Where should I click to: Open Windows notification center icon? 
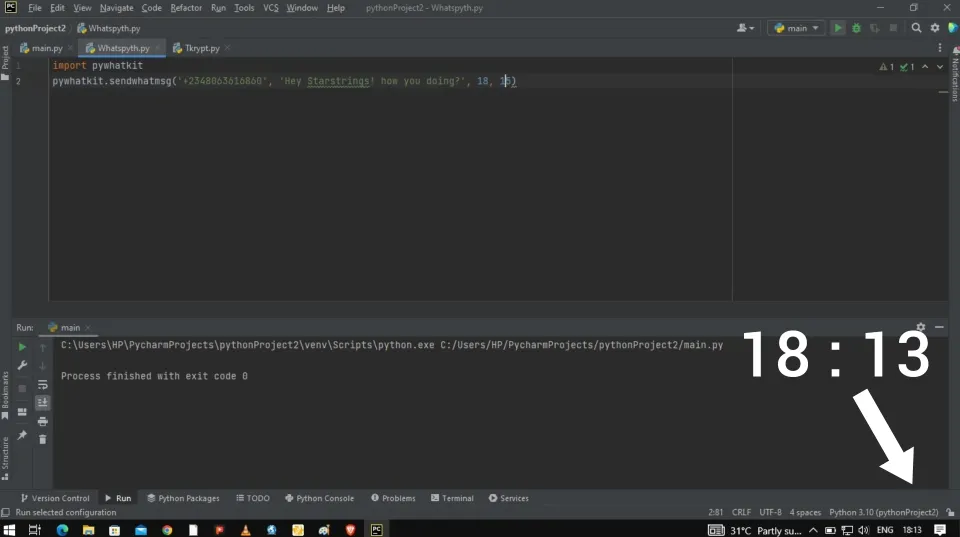point(940,530)
